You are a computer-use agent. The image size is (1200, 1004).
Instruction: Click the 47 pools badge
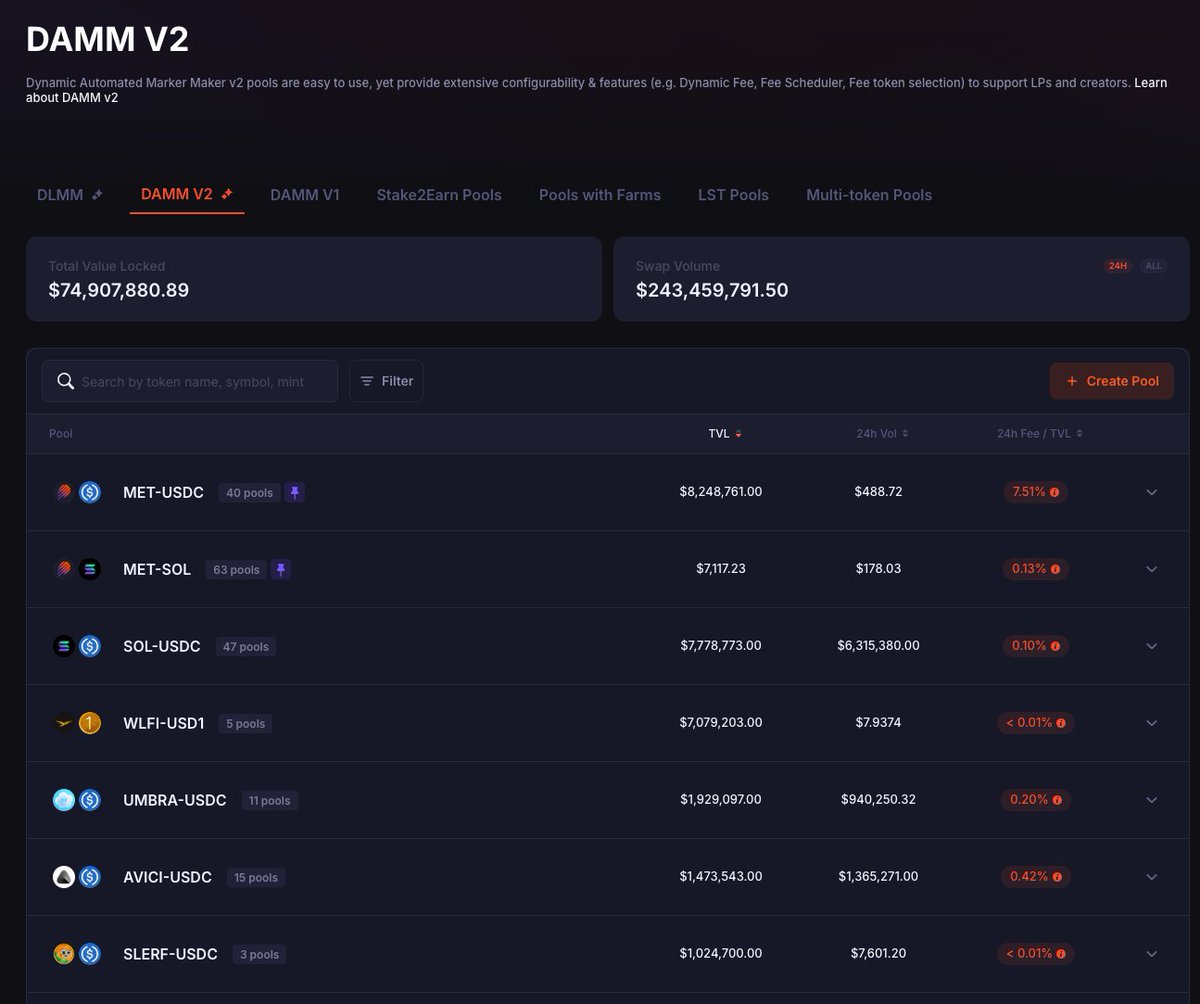tap(246, 647)
